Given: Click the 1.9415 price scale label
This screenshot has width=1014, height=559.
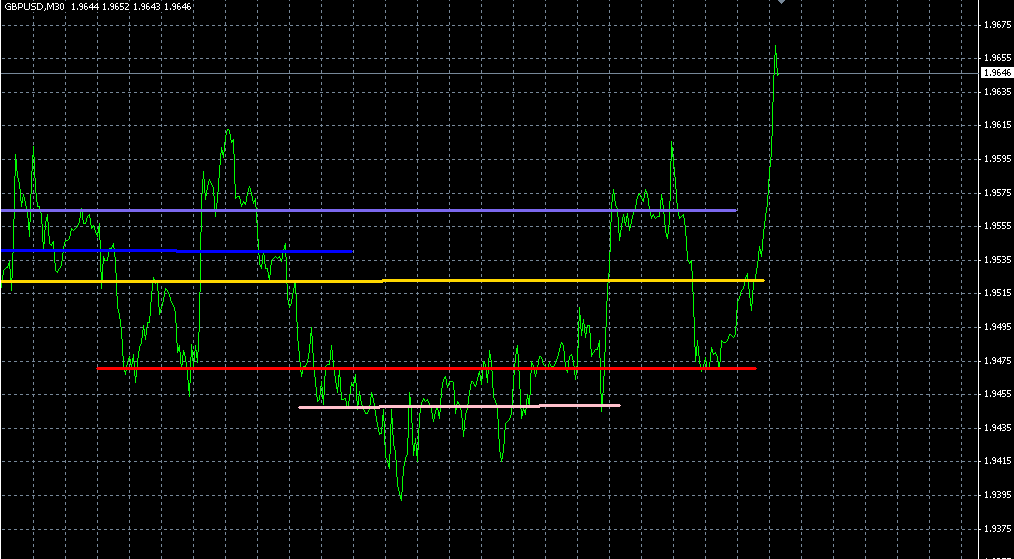Looking at the screenshot, I should 996,461.
